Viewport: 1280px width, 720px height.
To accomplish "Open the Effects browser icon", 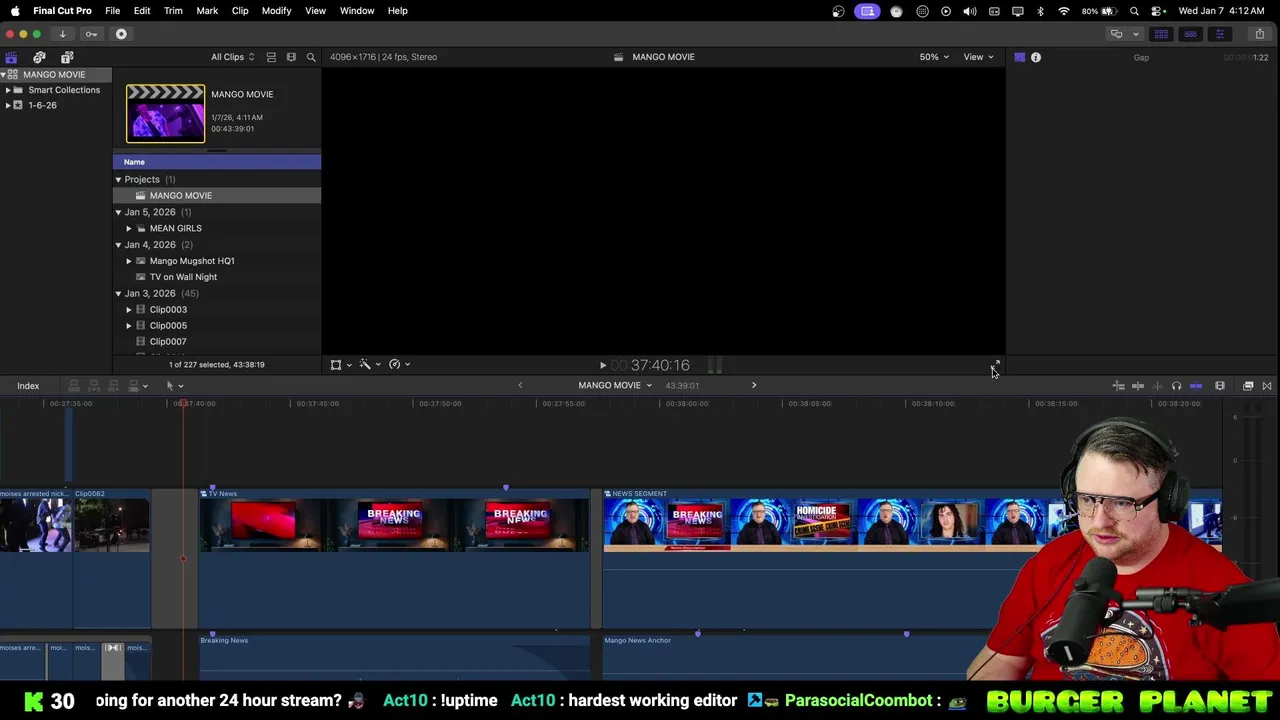I will [x=1248, y=386].
